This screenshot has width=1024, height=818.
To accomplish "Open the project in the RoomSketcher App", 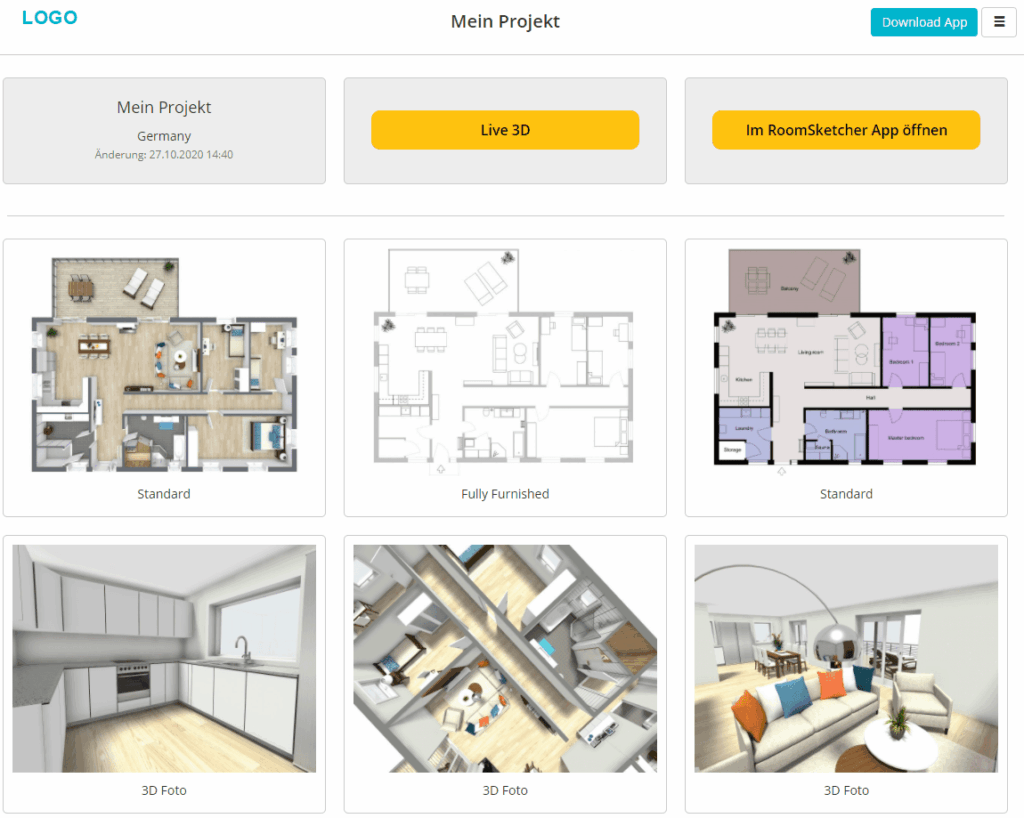I will click(x=845, y=130).
